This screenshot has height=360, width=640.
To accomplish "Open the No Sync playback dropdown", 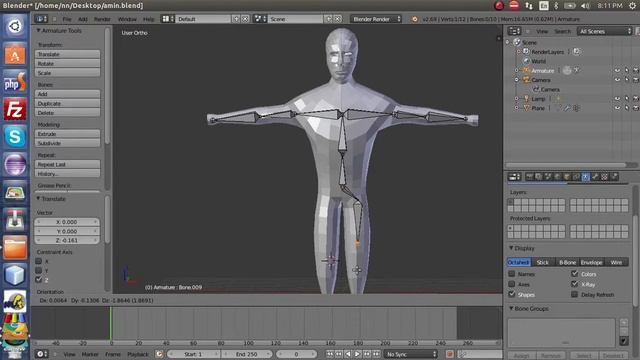I will point(410,354).
